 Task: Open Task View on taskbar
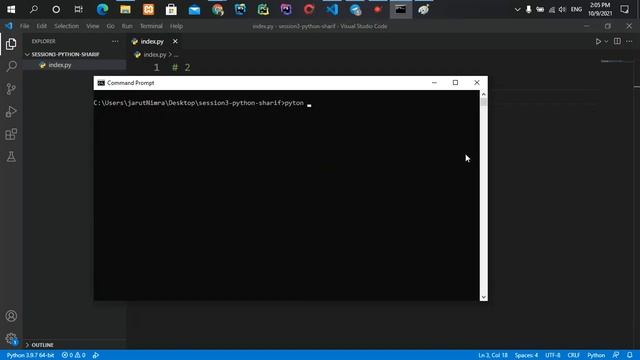pos(78,9)
